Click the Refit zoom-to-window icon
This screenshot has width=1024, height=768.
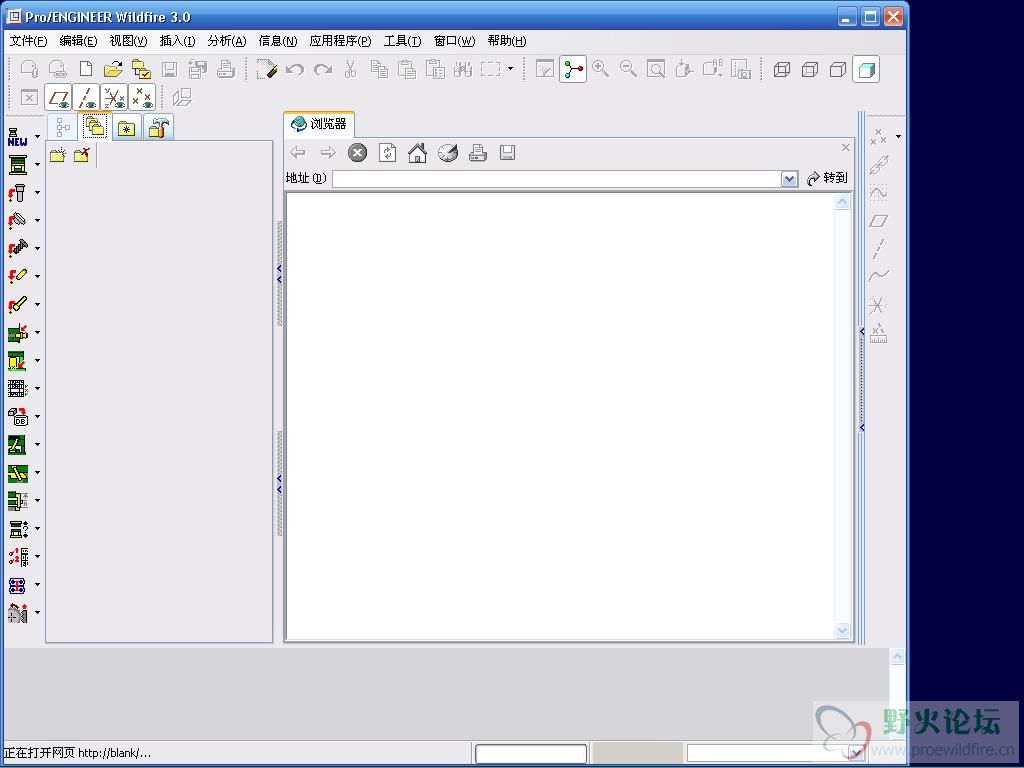click(x=656, y=69)
